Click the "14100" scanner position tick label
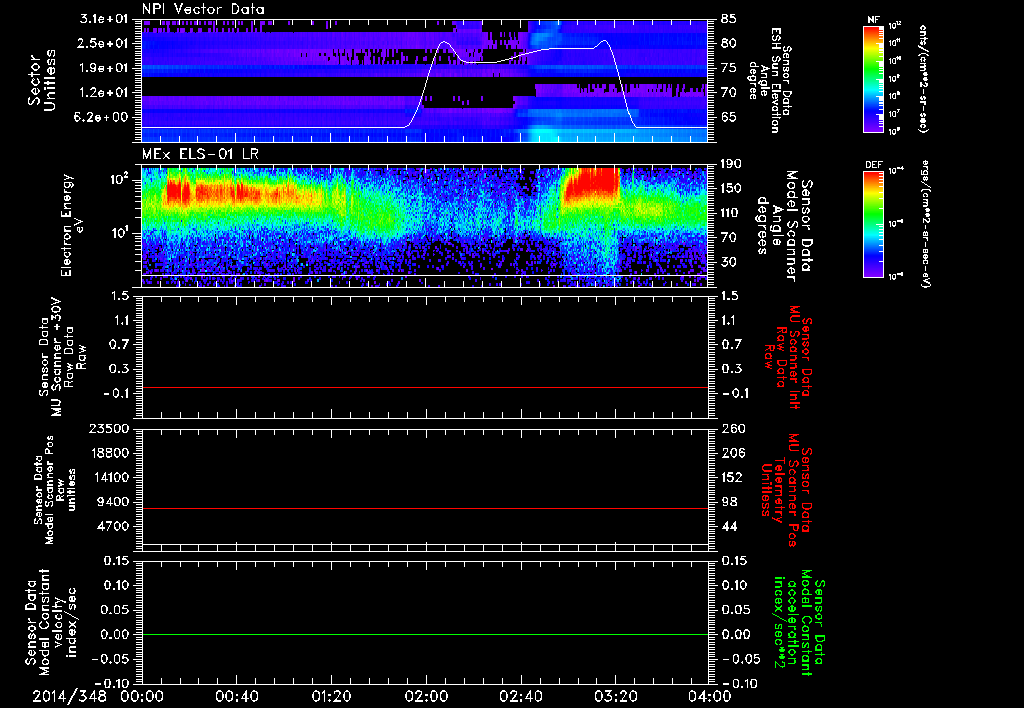Viewport: 1024px width, 708px height. pos(109,477)
